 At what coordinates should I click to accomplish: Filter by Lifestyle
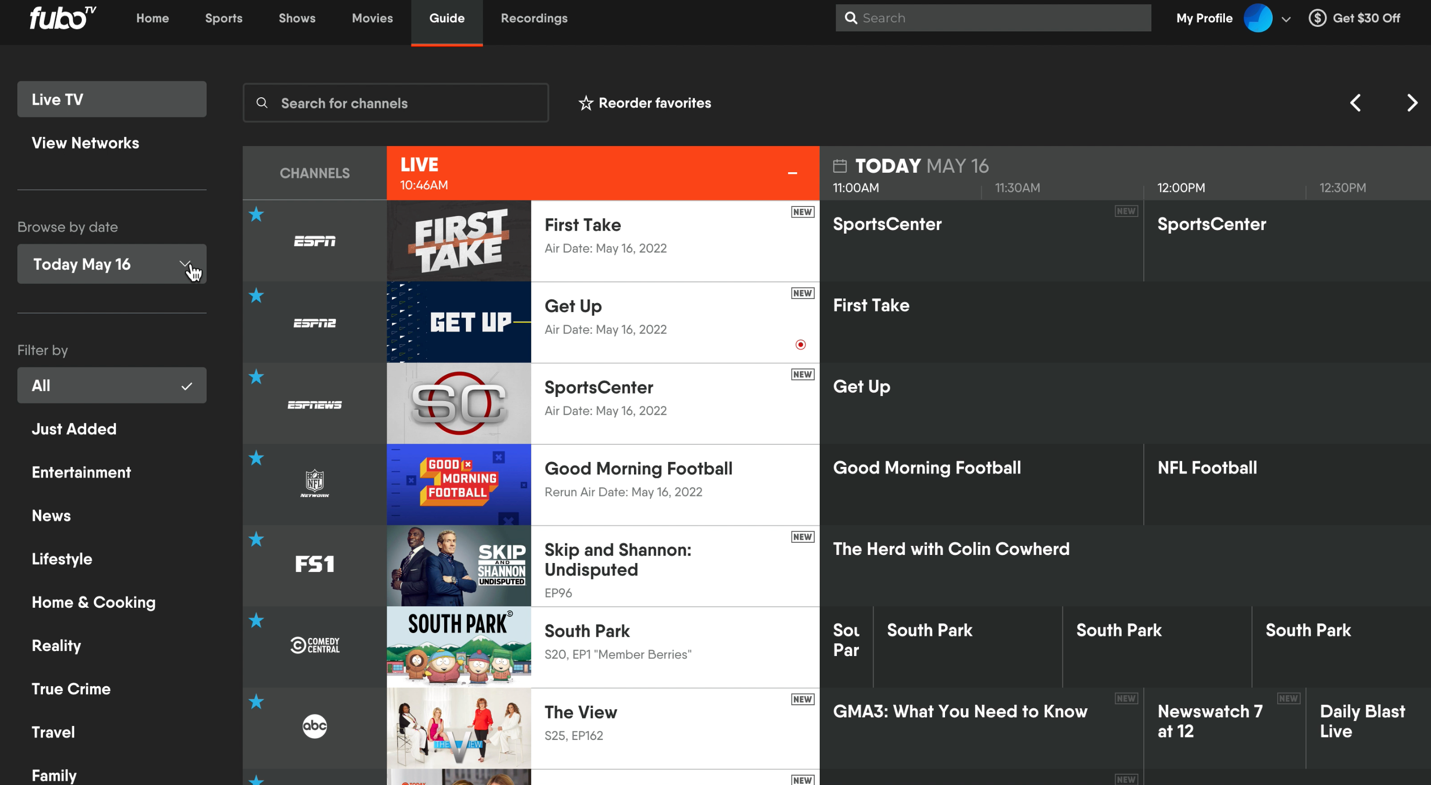[62, 559]
